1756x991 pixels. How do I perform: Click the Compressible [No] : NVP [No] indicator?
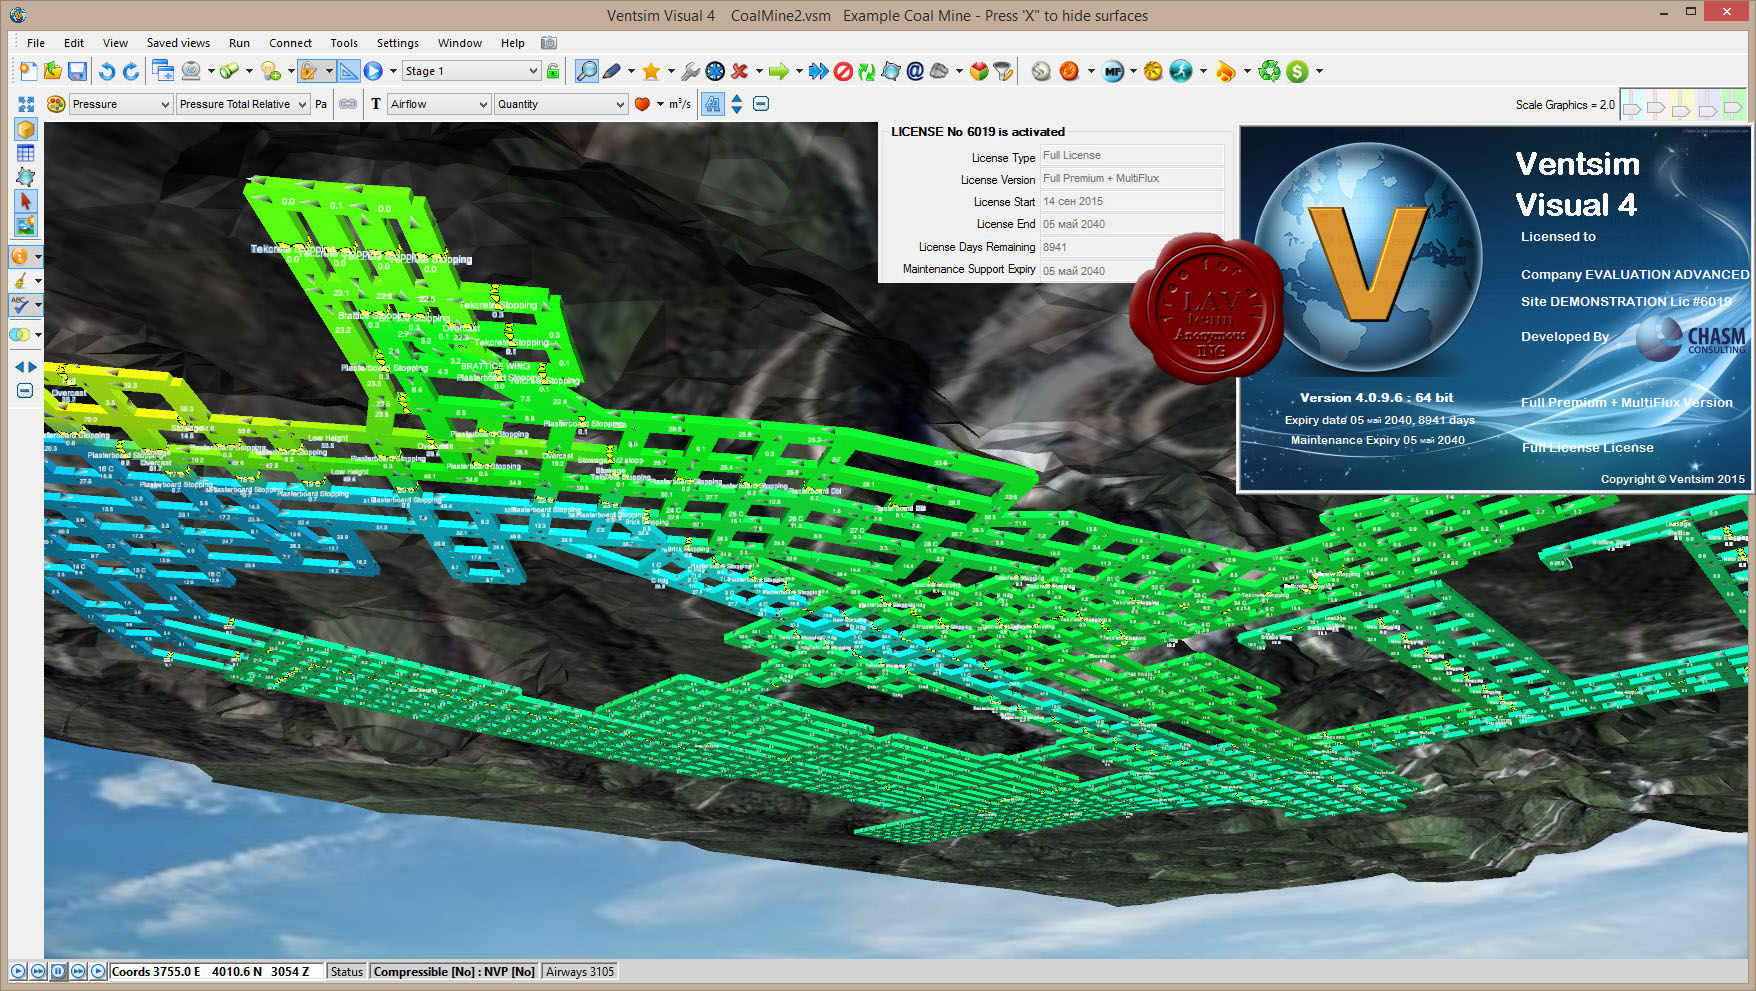pyautogui.click(x=454, y=972)
